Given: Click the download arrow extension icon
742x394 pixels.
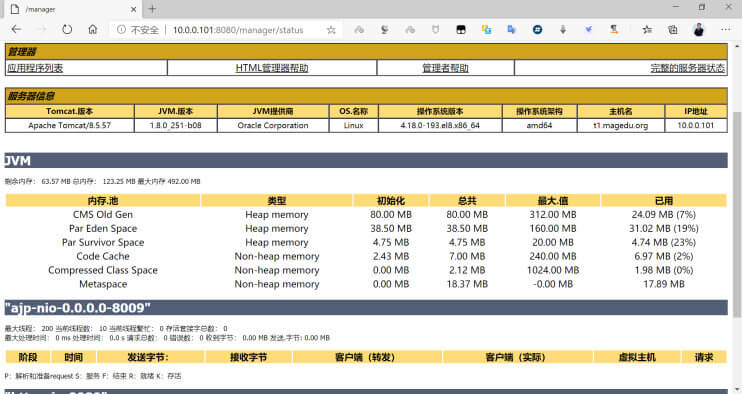Looking at the screenshot, I should [x=563, y=29].
